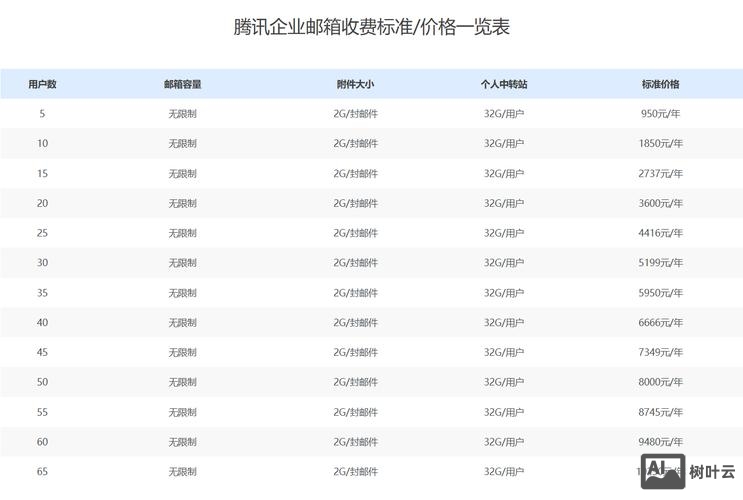
Task: Click the page title 腾讯企业邮箱收费标准/价格一览表
Action: tap(372, 27)
